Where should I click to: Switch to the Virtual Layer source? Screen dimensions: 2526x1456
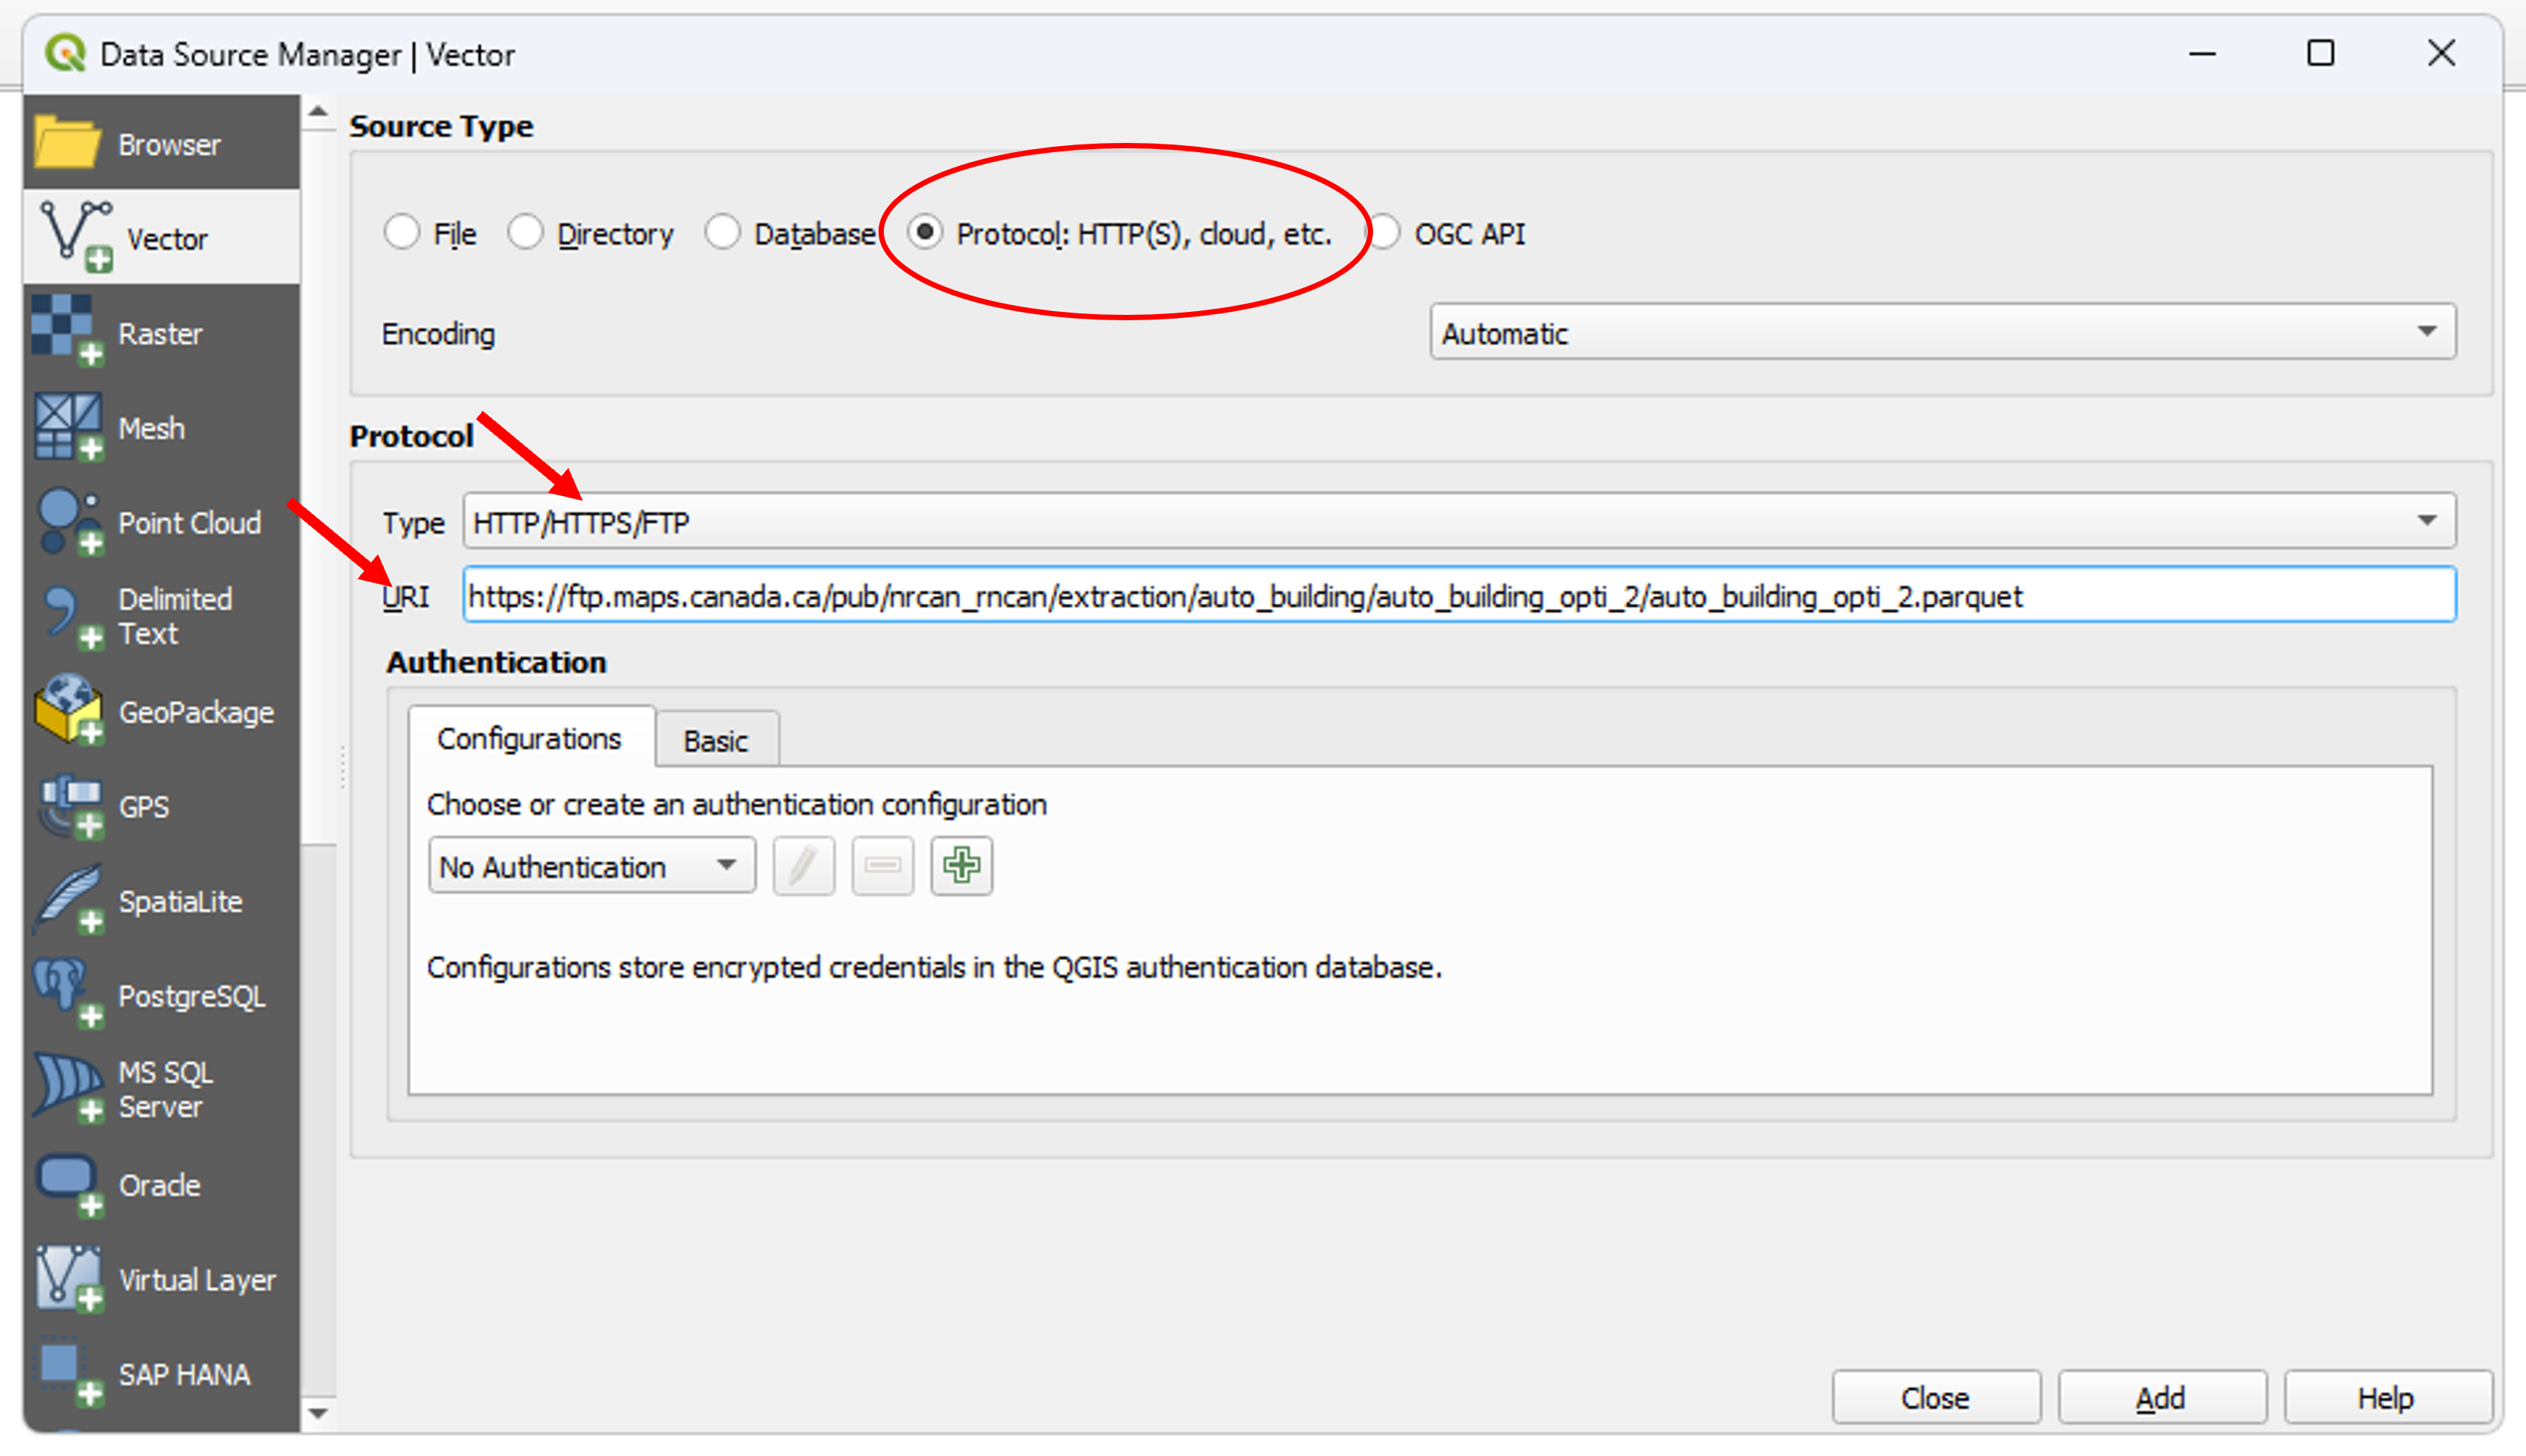pyautogui.click(x=197, y=1279)
